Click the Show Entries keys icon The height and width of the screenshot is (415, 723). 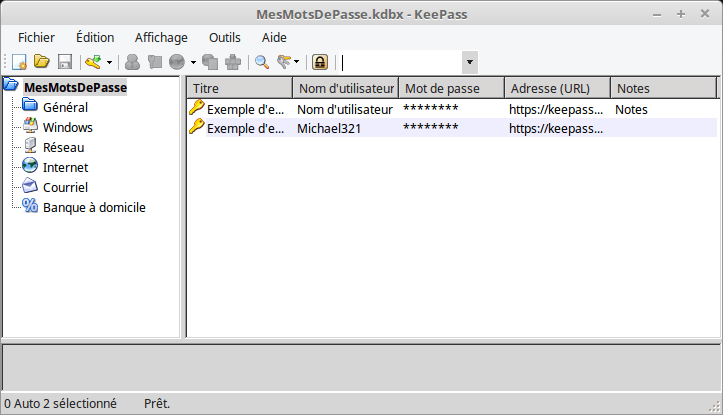284,61
